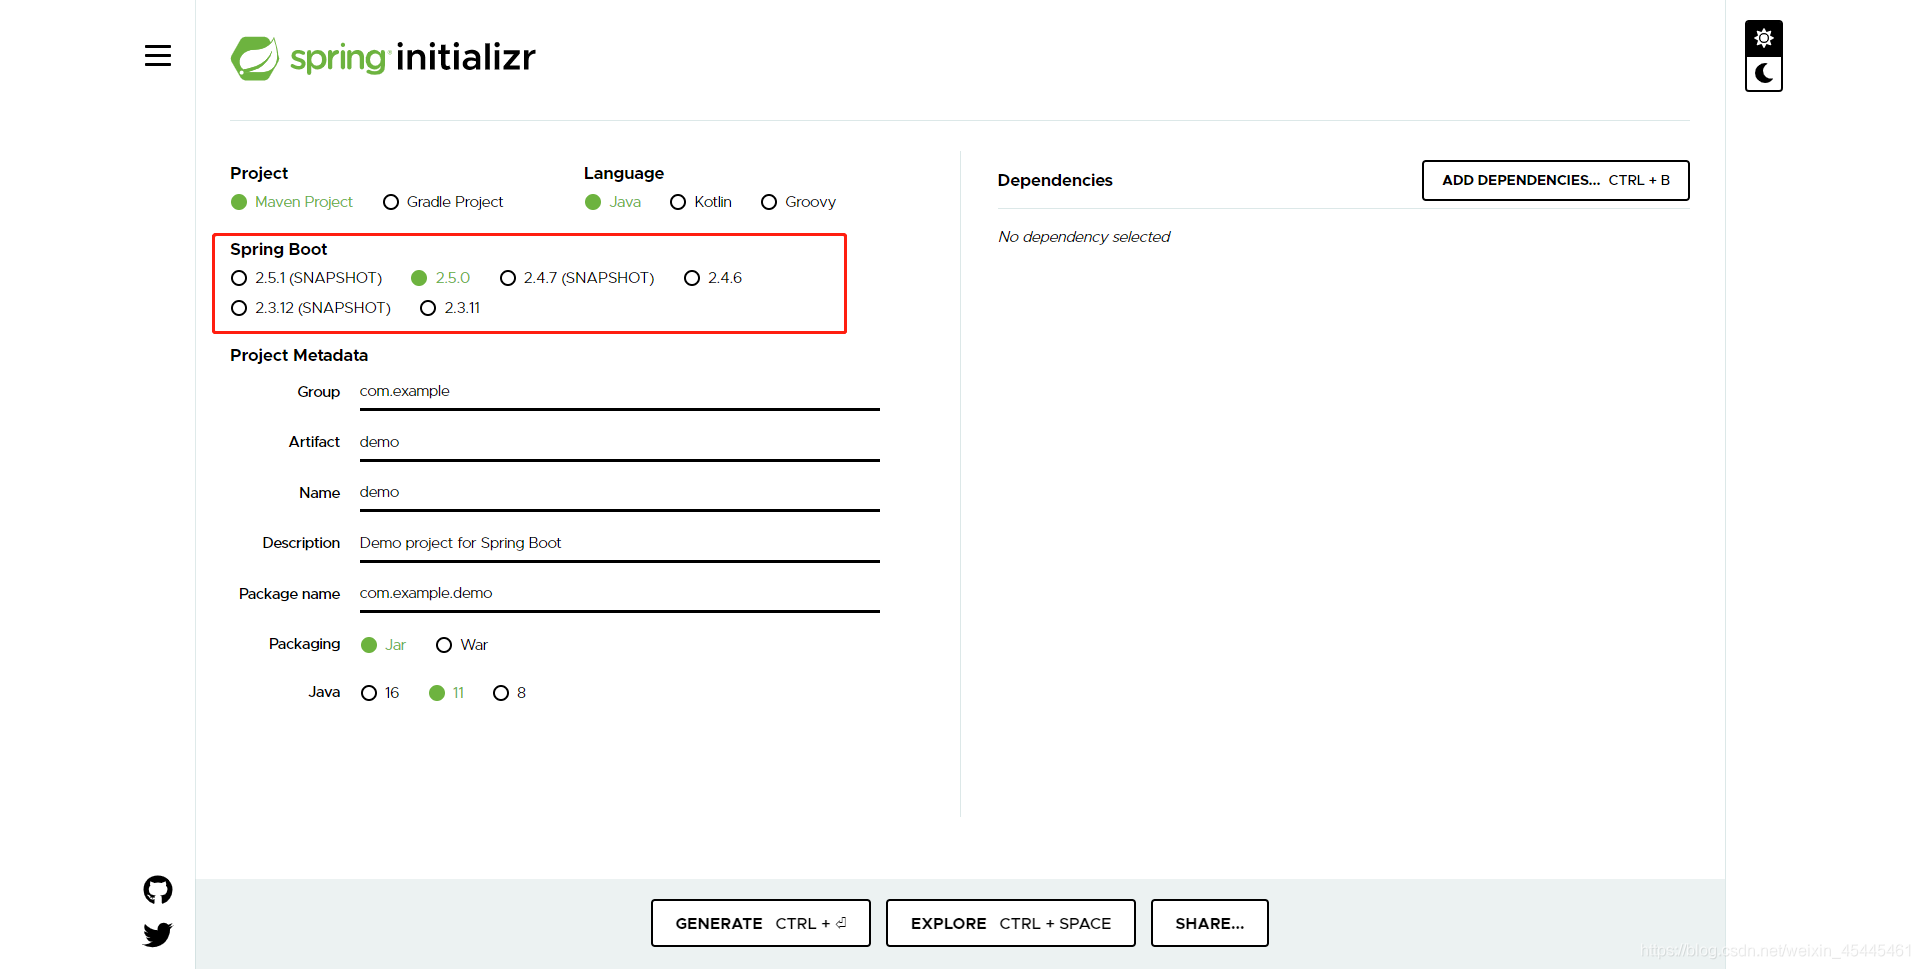Choose War packaging
This screenshot has width=1920, height=969.
462,645
